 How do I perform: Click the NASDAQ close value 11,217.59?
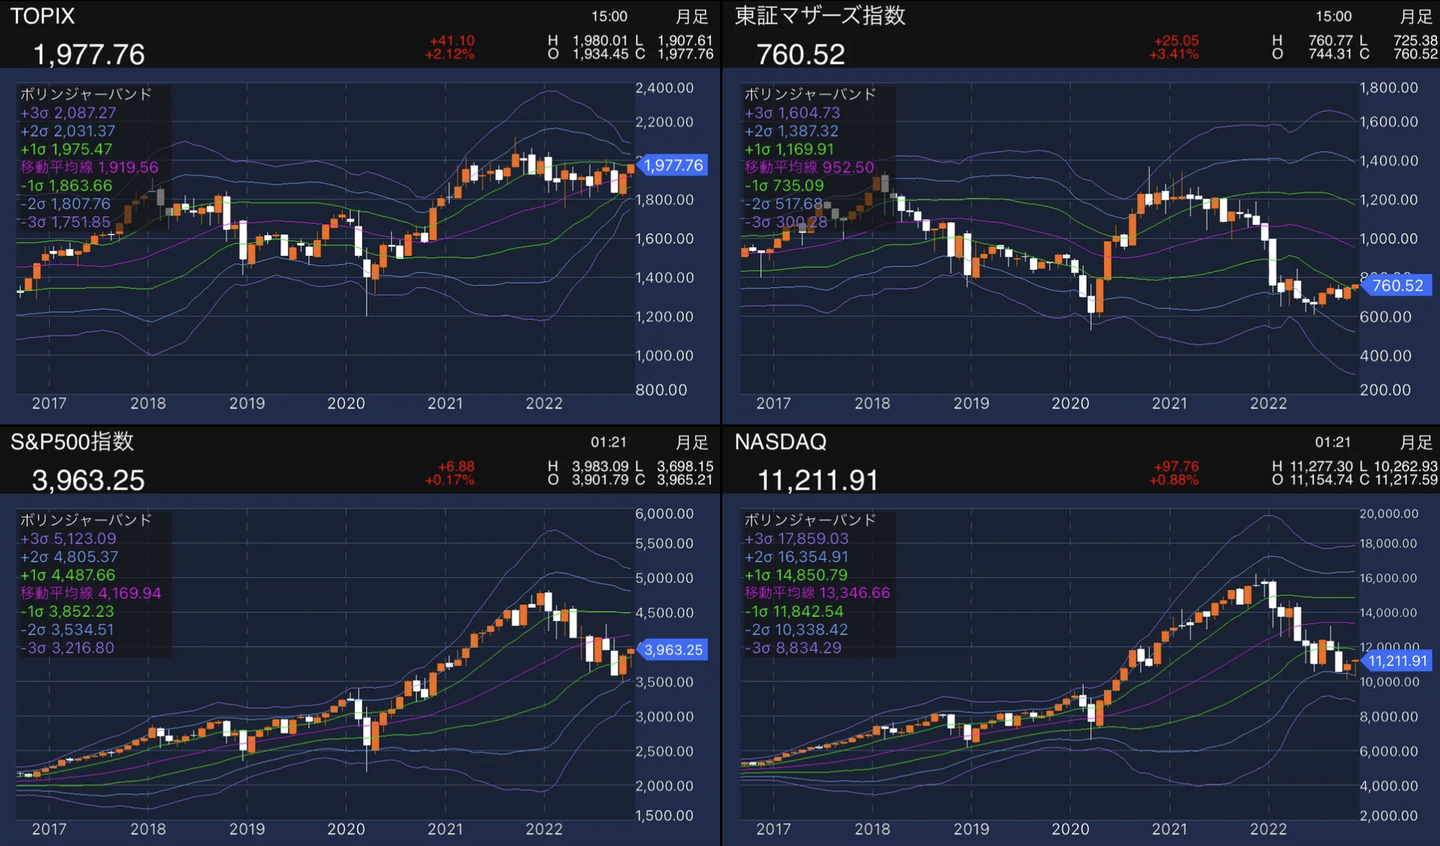(x=1406, y=480)
